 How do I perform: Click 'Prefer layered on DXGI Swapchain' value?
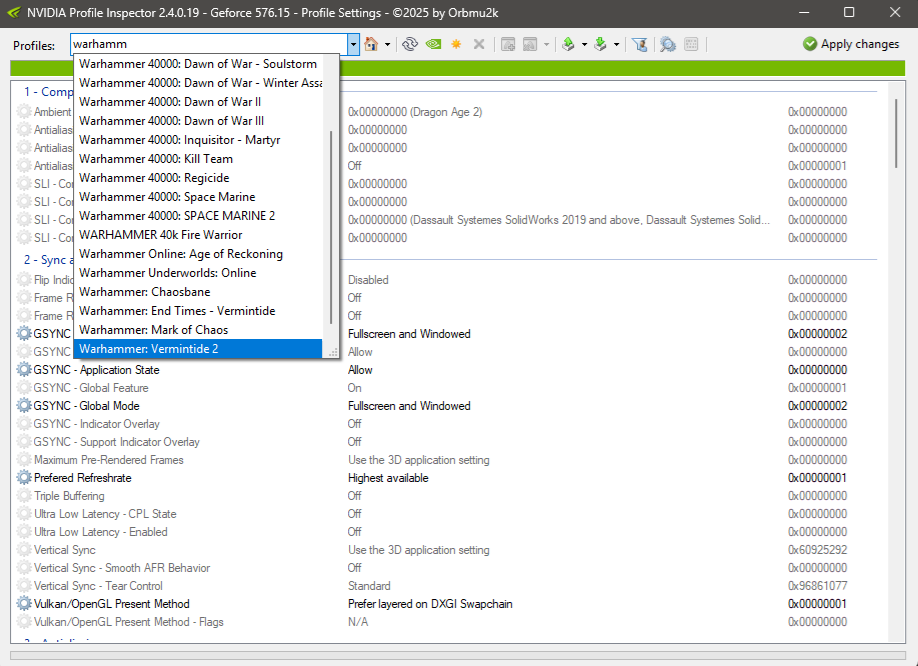pyautogui.click(x=430, y=604)
